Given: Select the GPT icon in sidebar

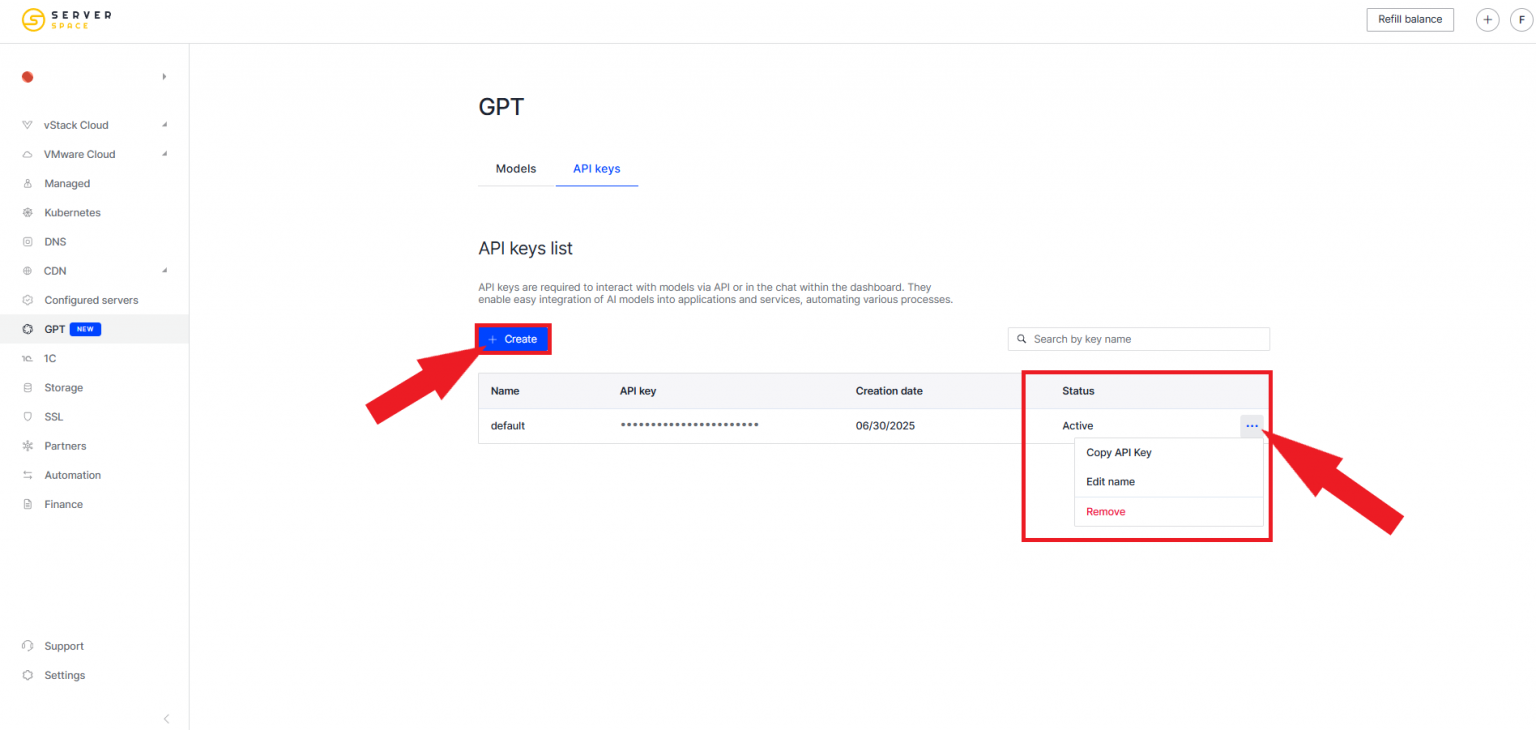Looking at the screenshot, I should pyautogui.click(x=27, y=328).
